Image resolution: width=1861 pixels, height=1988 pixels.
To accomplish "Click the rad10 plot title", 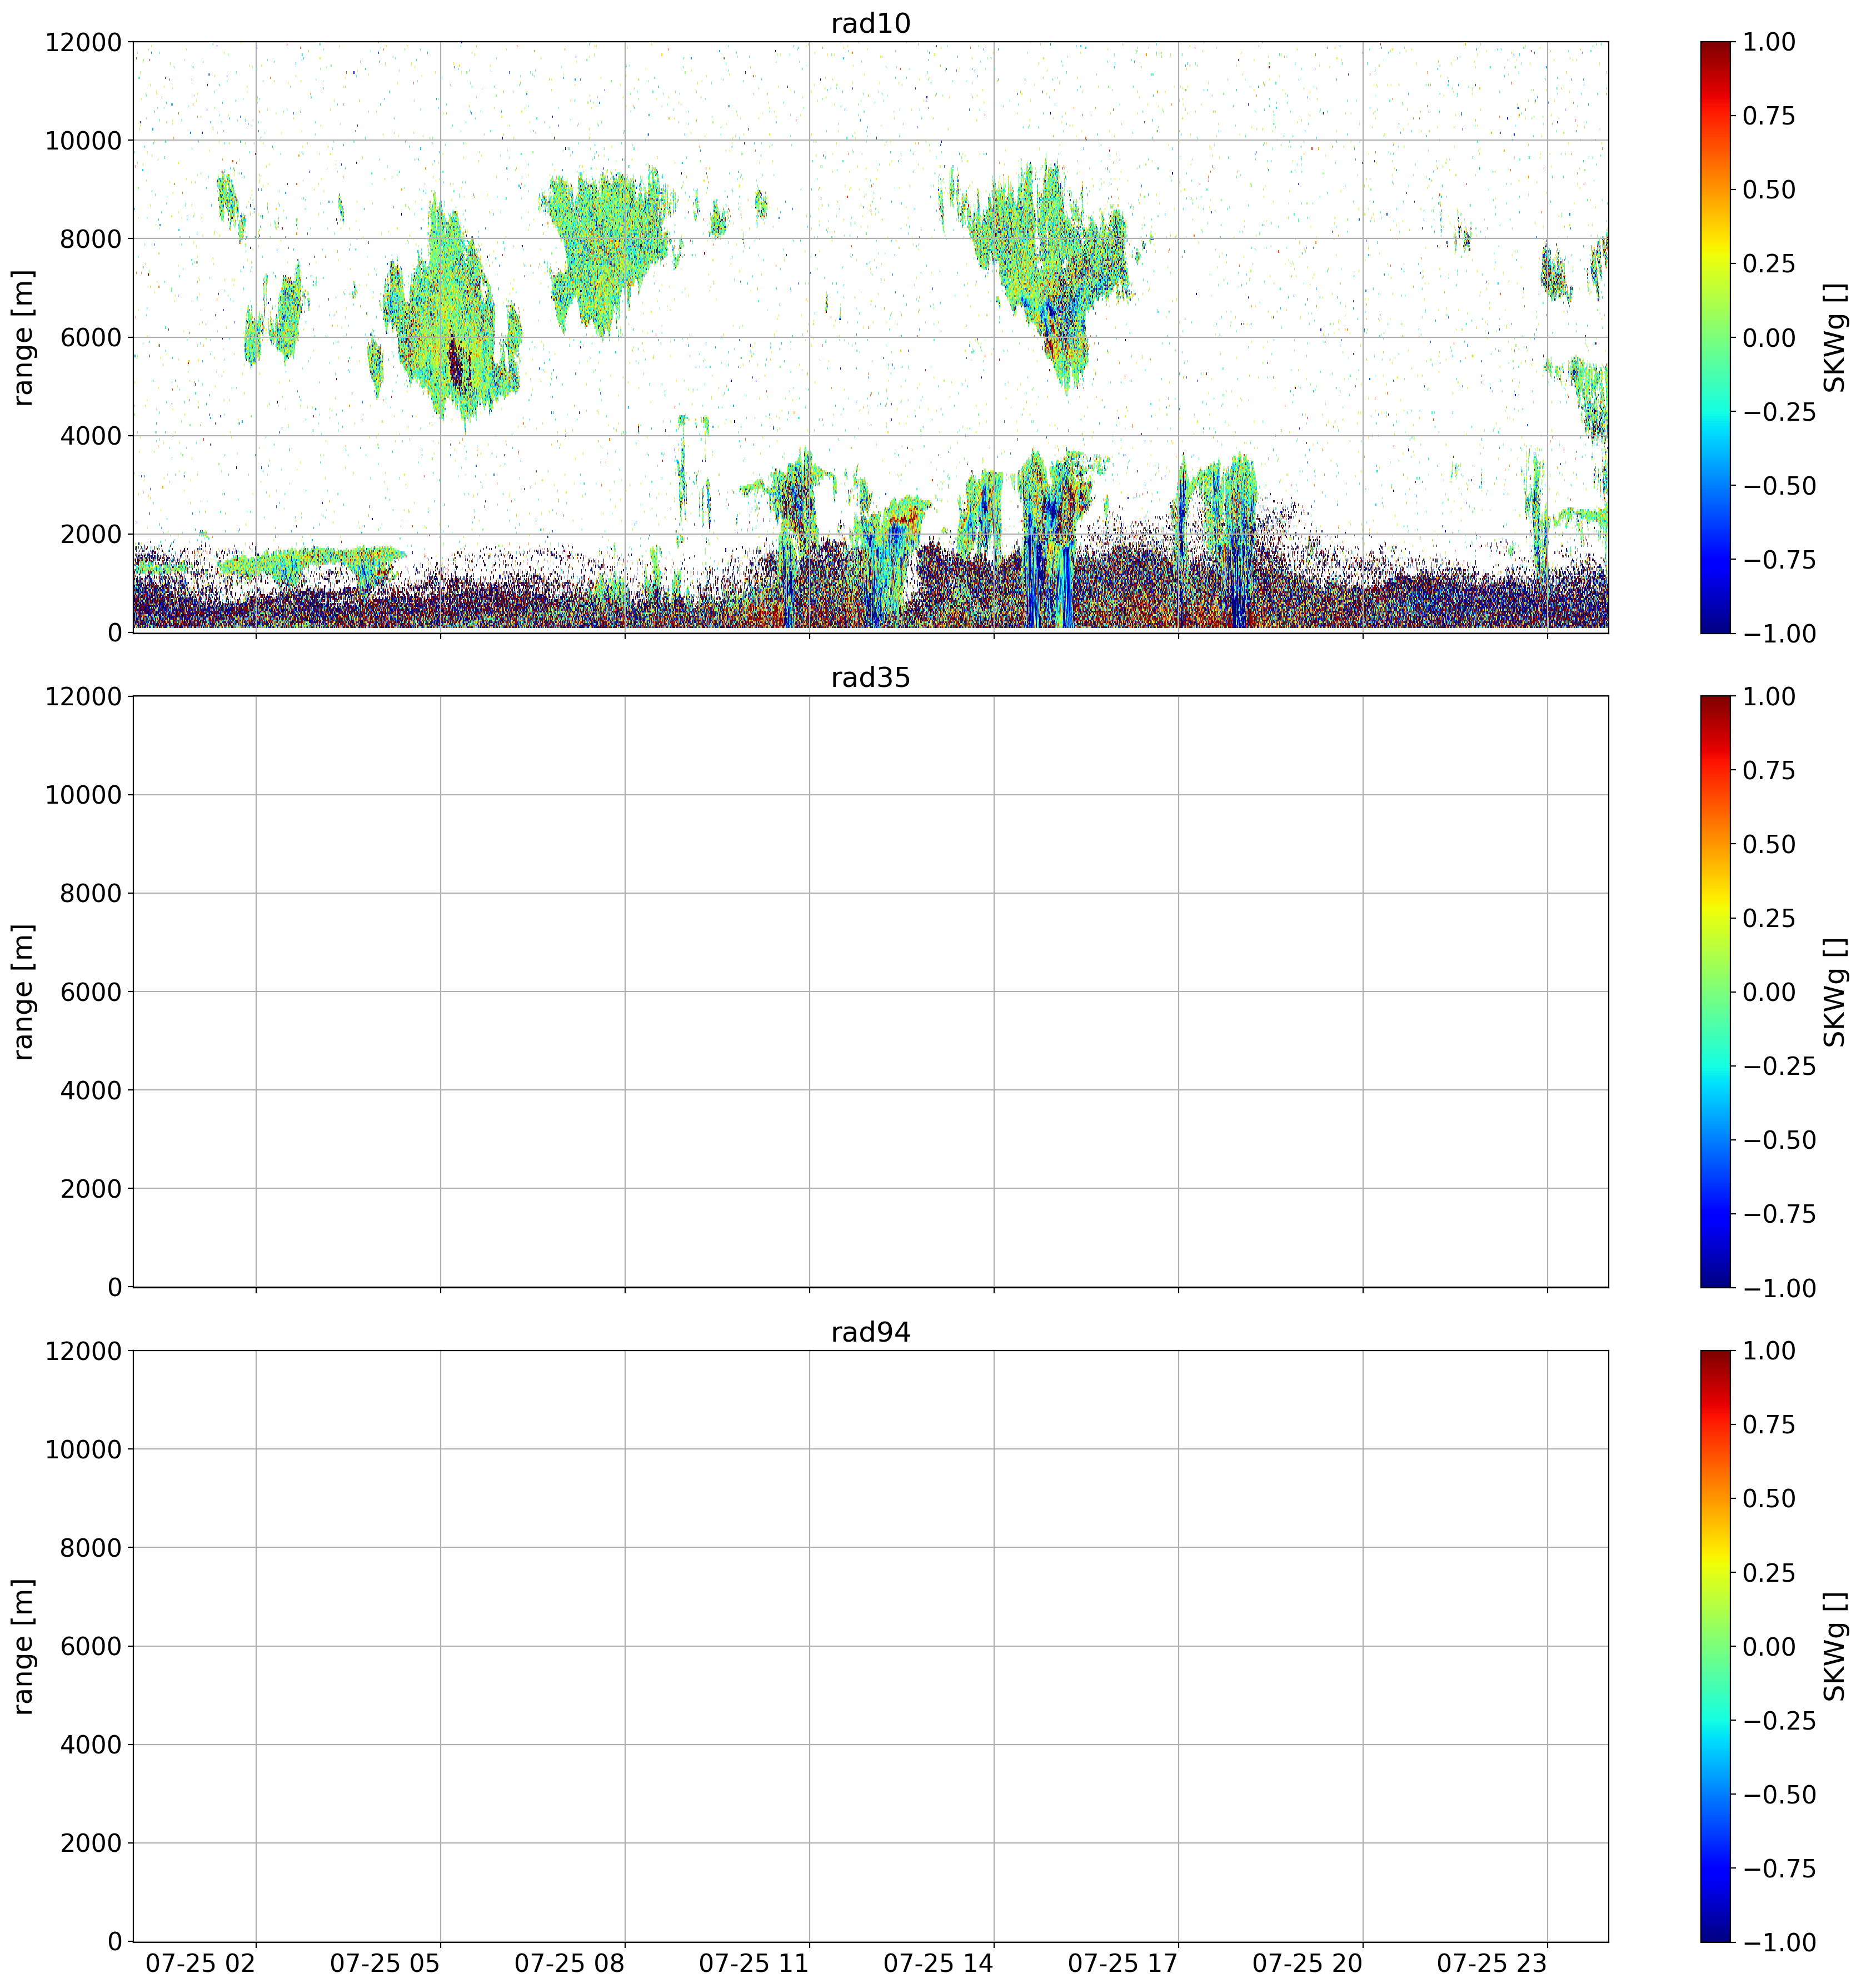I will pos(870,23).
